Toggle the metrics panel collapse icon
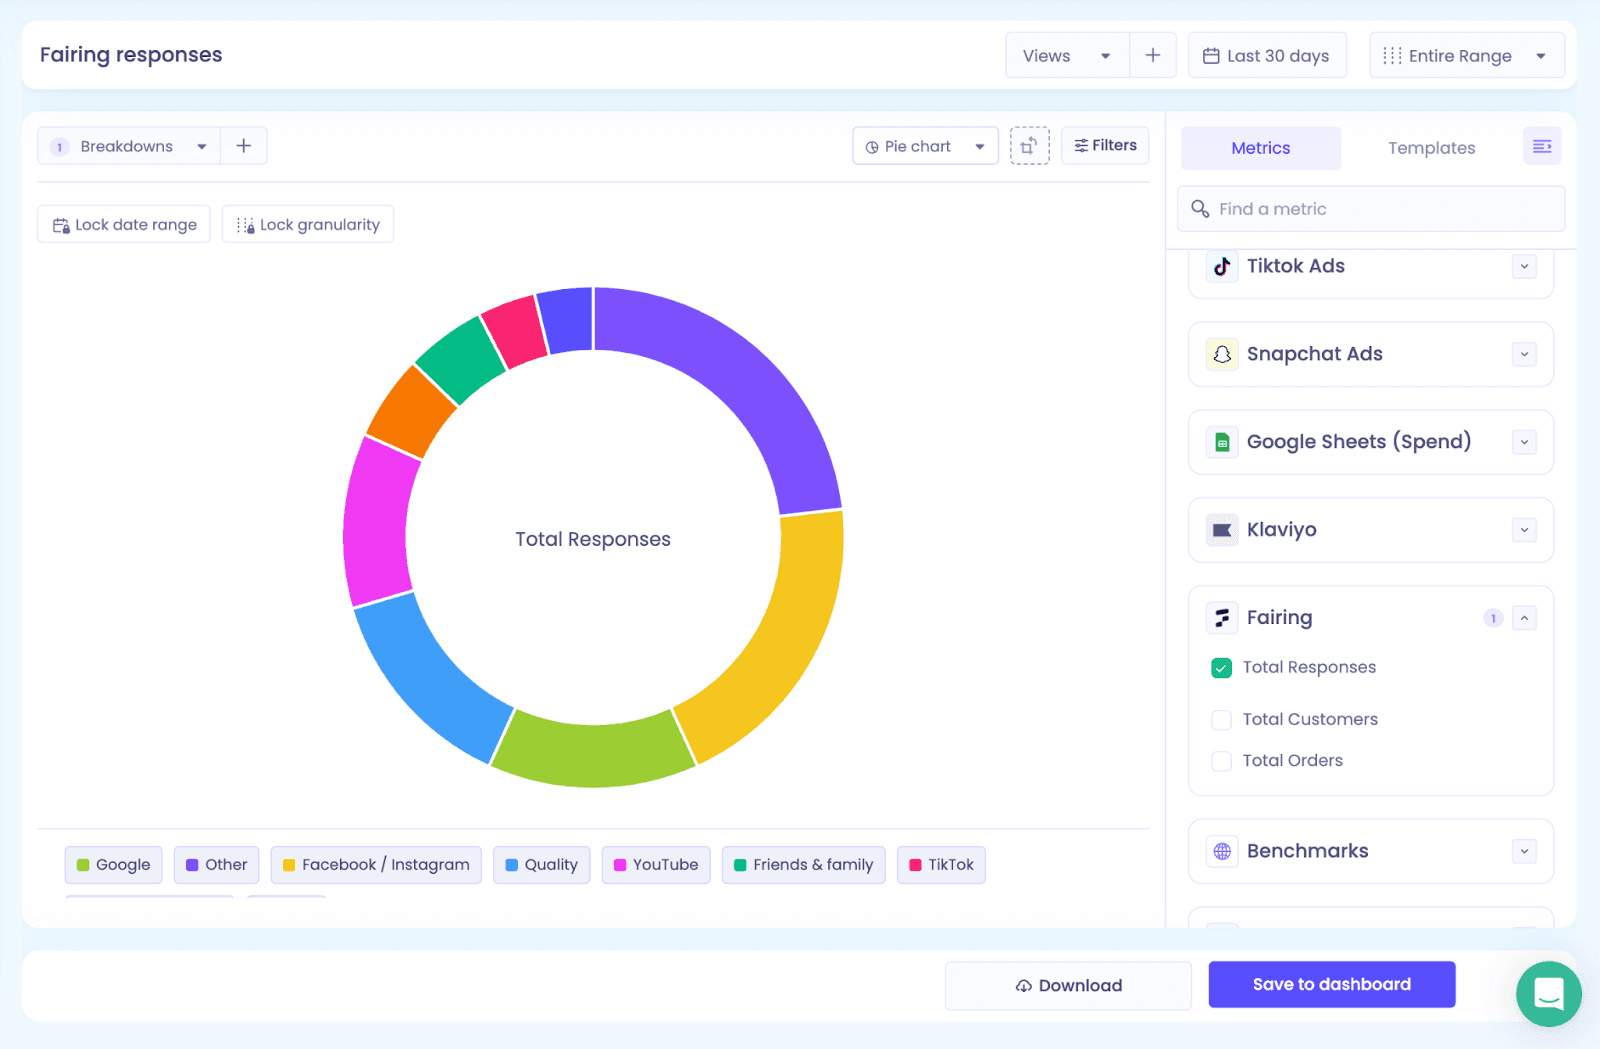Image resolution: width=1600 pixels, height=1049 pixels. 1542,147
